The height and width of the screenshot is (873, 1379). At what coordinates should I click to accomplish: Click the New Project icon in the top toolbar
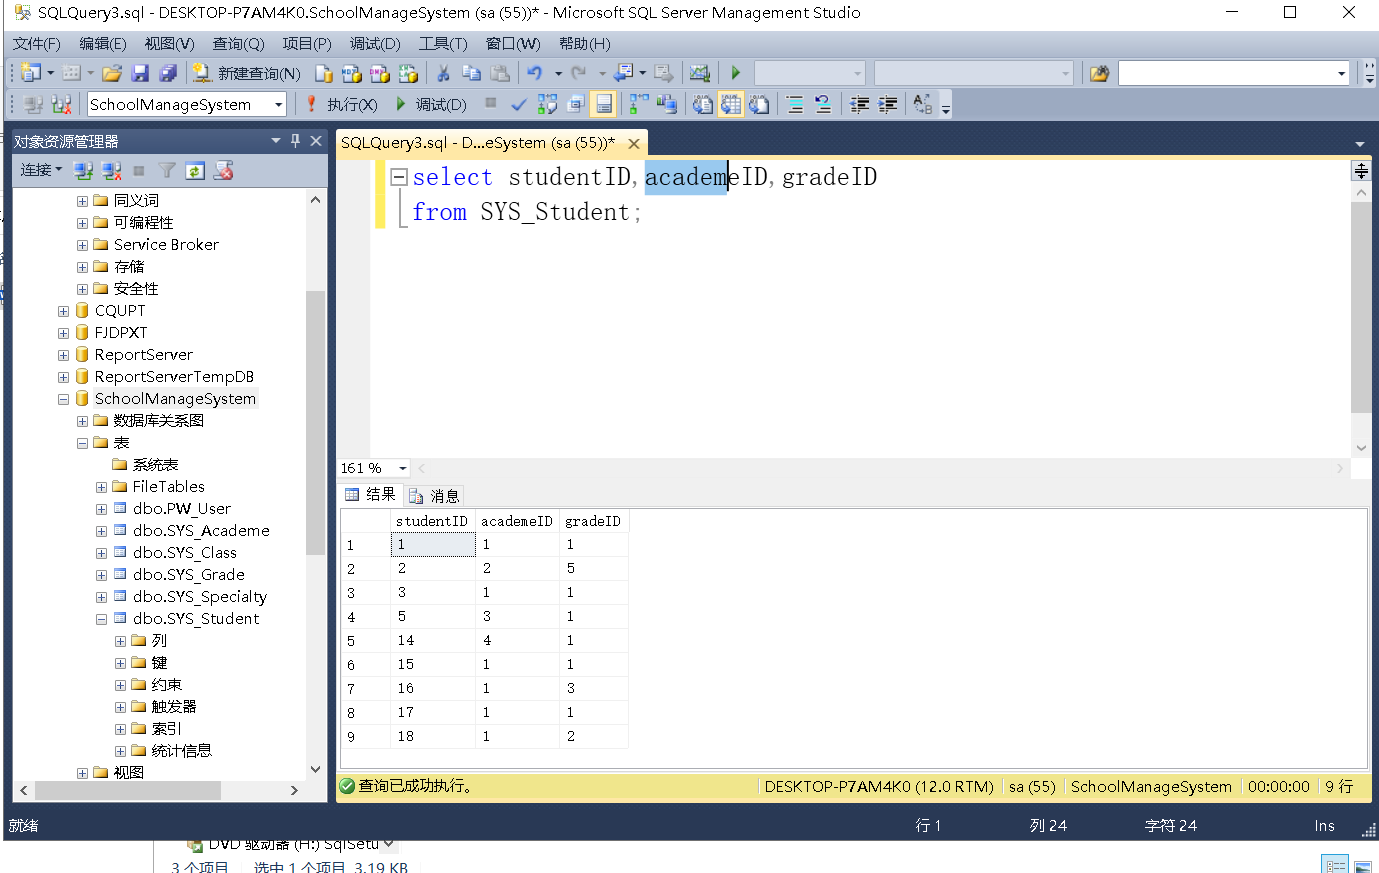(30, 73)
